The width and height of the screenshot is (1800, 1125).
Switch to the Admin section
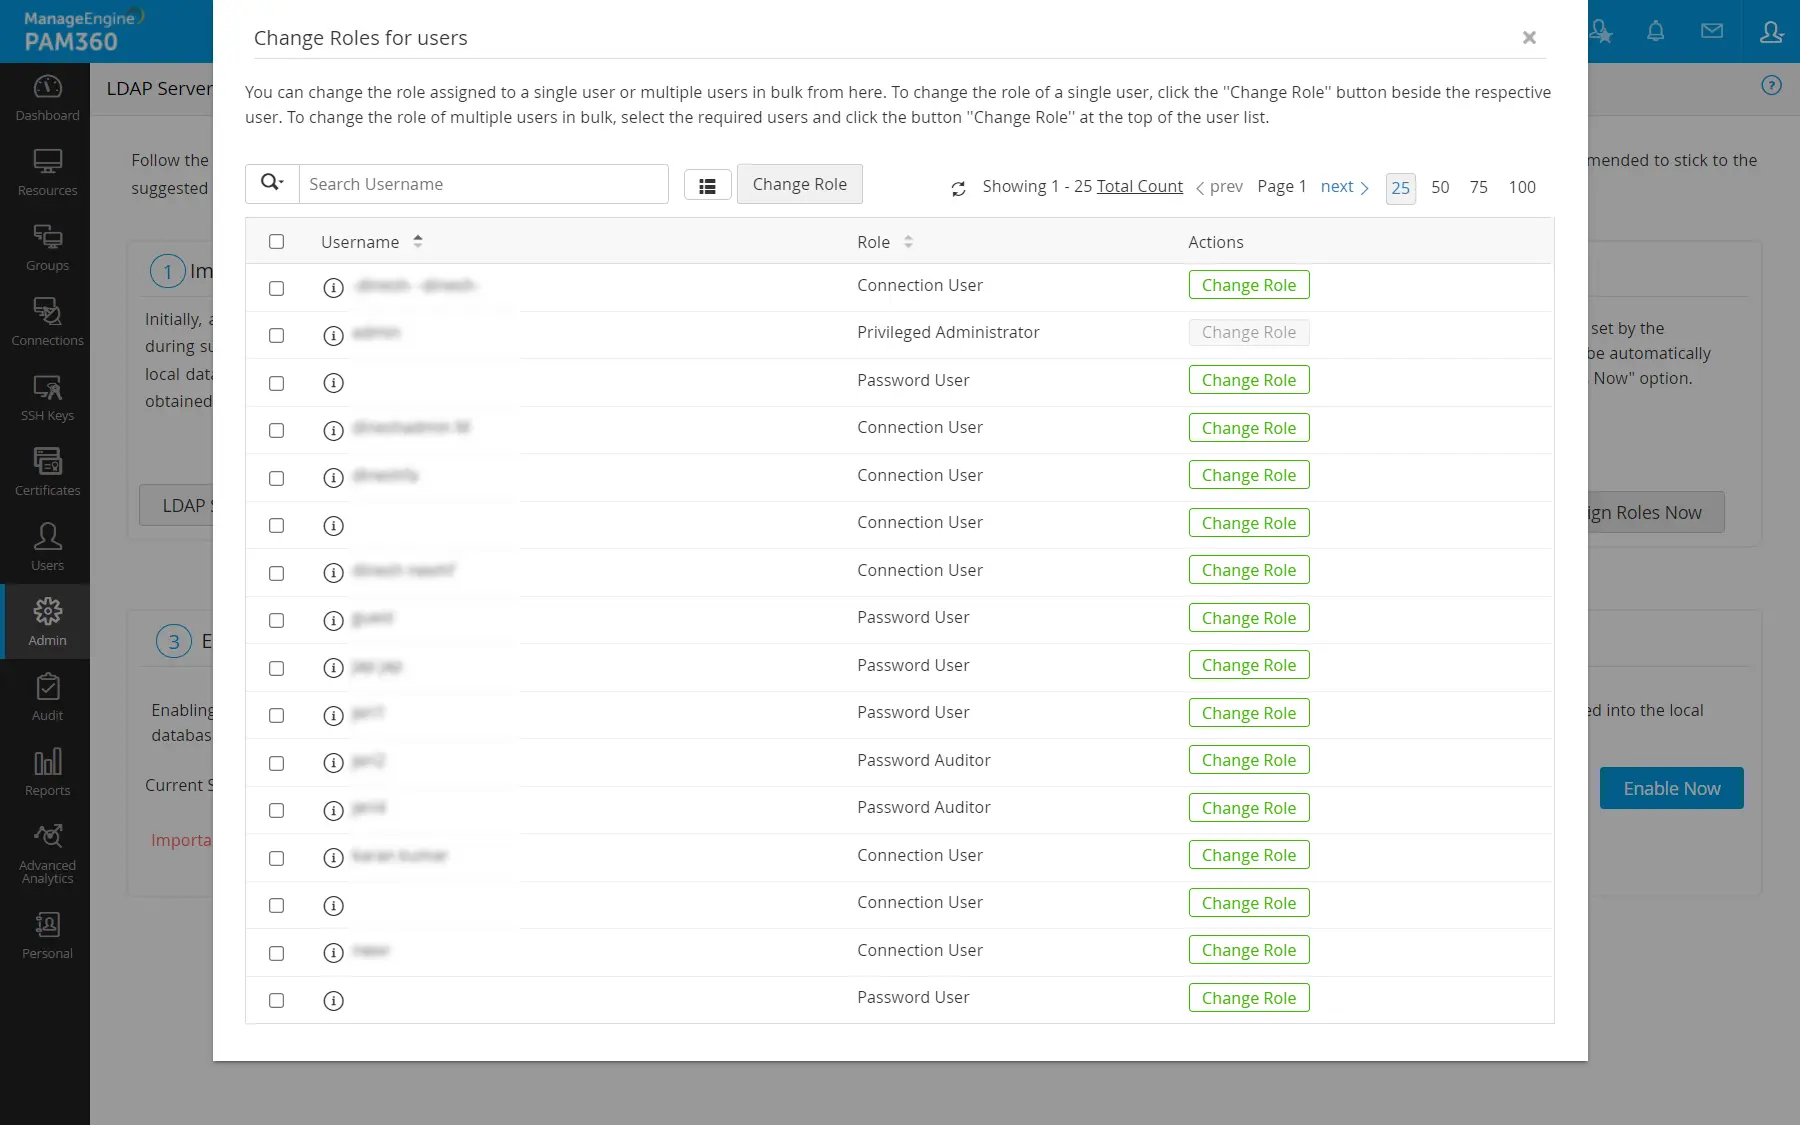pos(47,621)
